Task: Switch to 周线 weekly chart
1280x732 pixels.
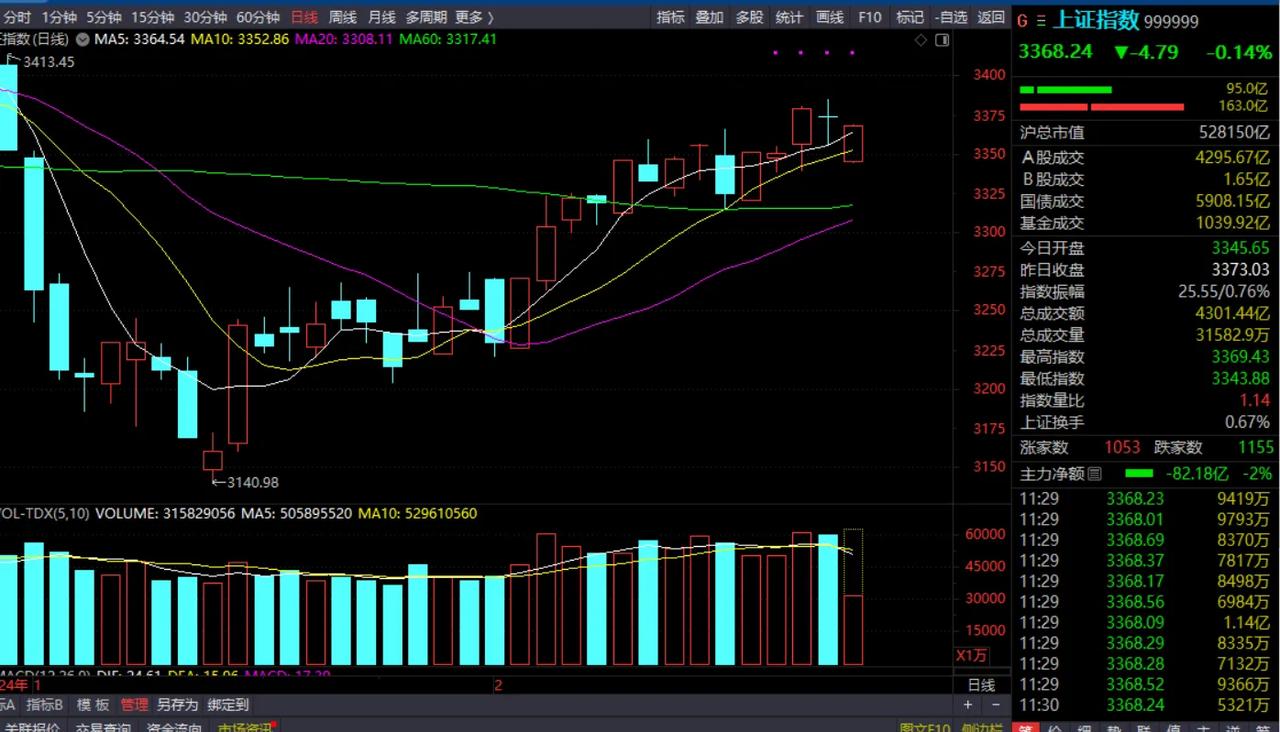Action: (x=343, y=17)
